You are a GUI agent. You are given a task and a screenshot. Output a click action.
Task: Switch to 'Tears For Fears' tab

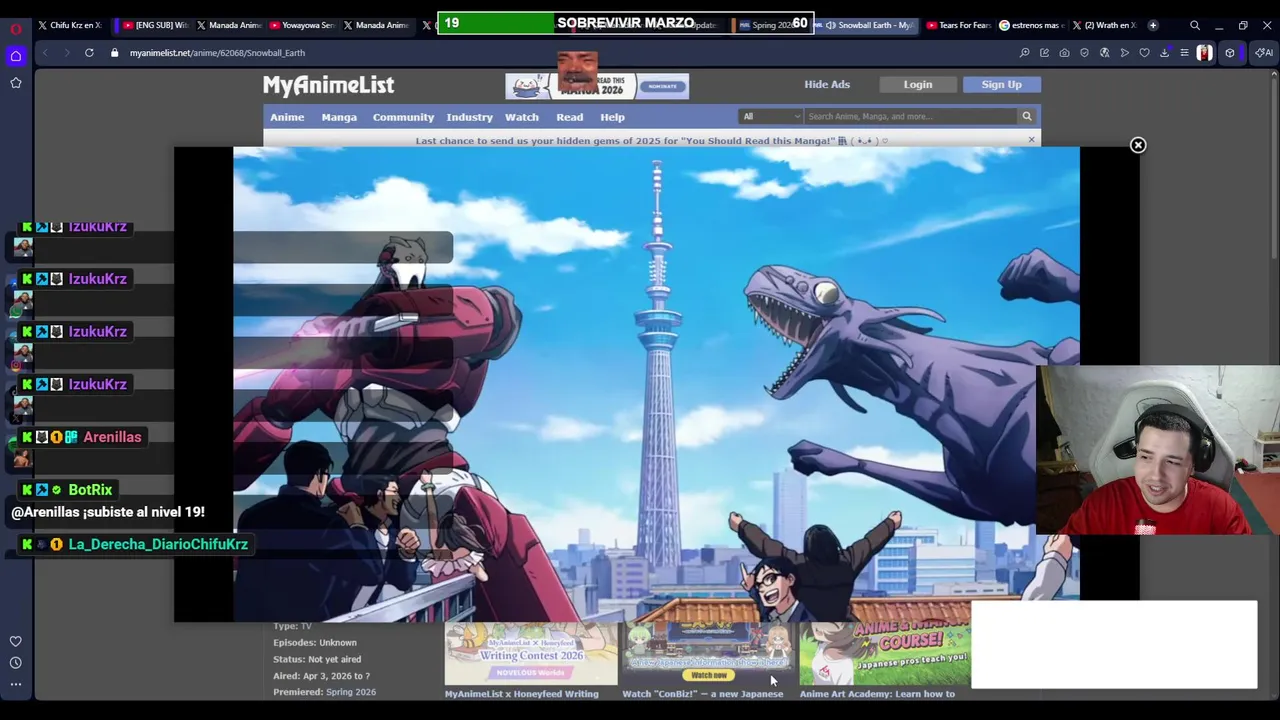coord(957,25)
